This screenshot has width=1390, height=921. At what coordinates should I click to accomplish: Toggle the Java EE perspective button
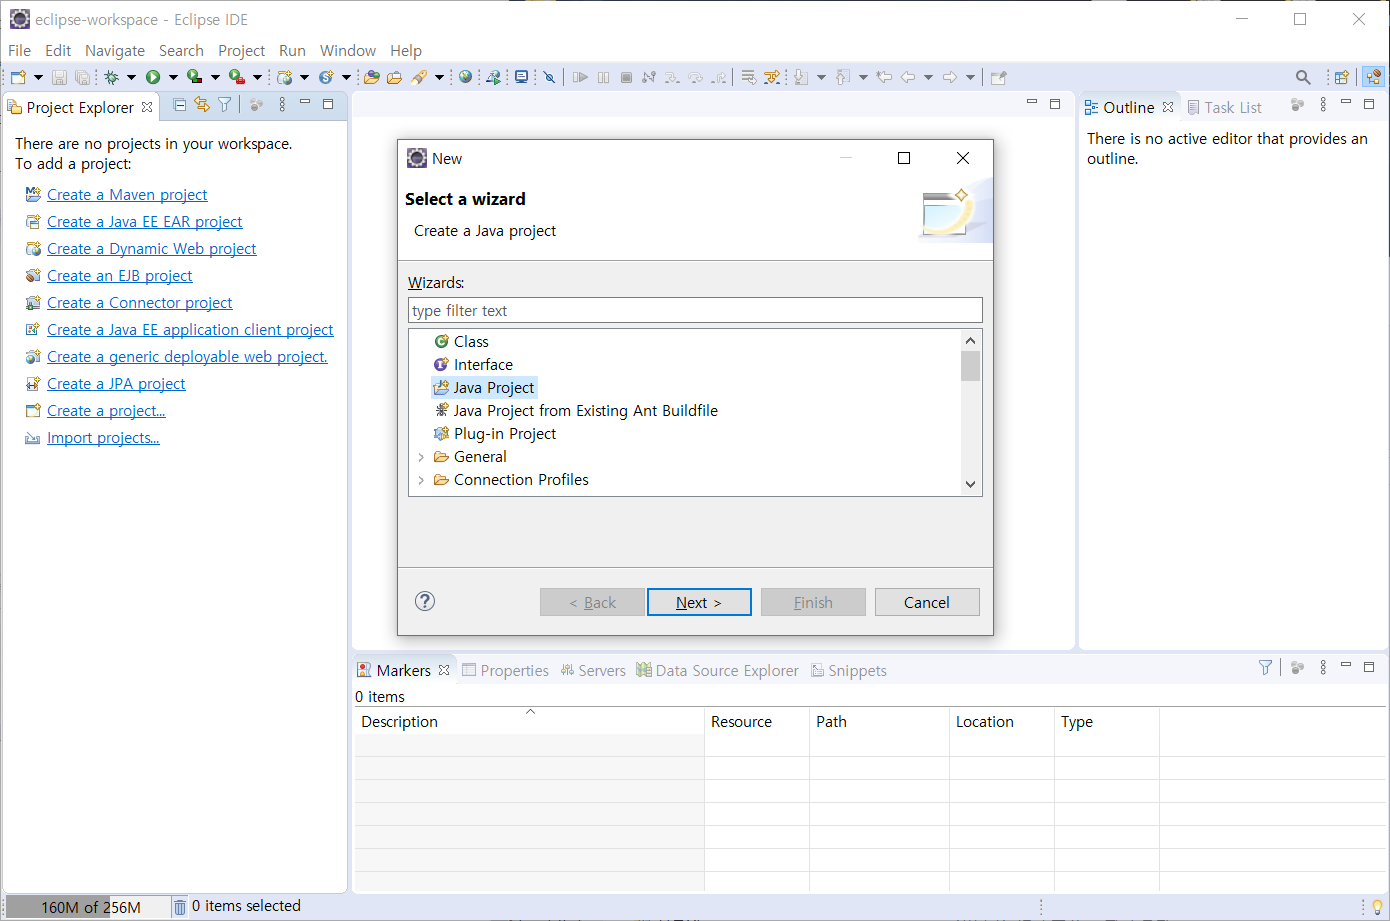(x=1374, y=77)
